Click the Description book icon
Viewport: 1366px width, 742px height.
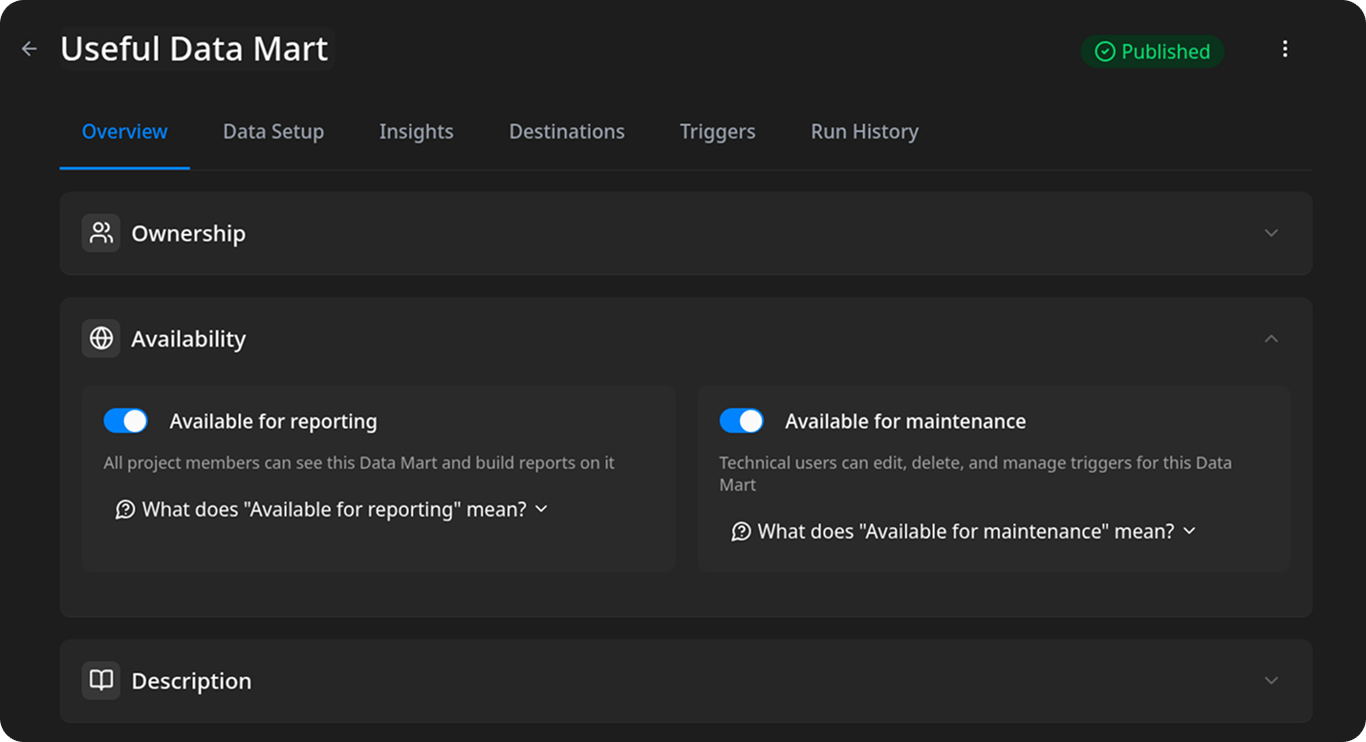click(100, 680)
